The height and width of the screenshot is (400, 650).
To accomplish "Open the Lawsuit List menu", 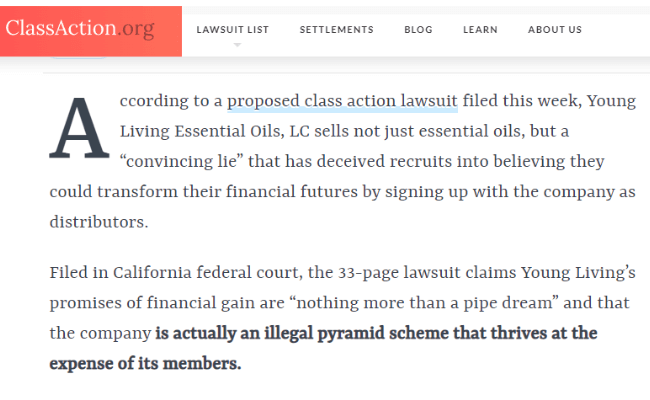I will (x=233, y=30).
